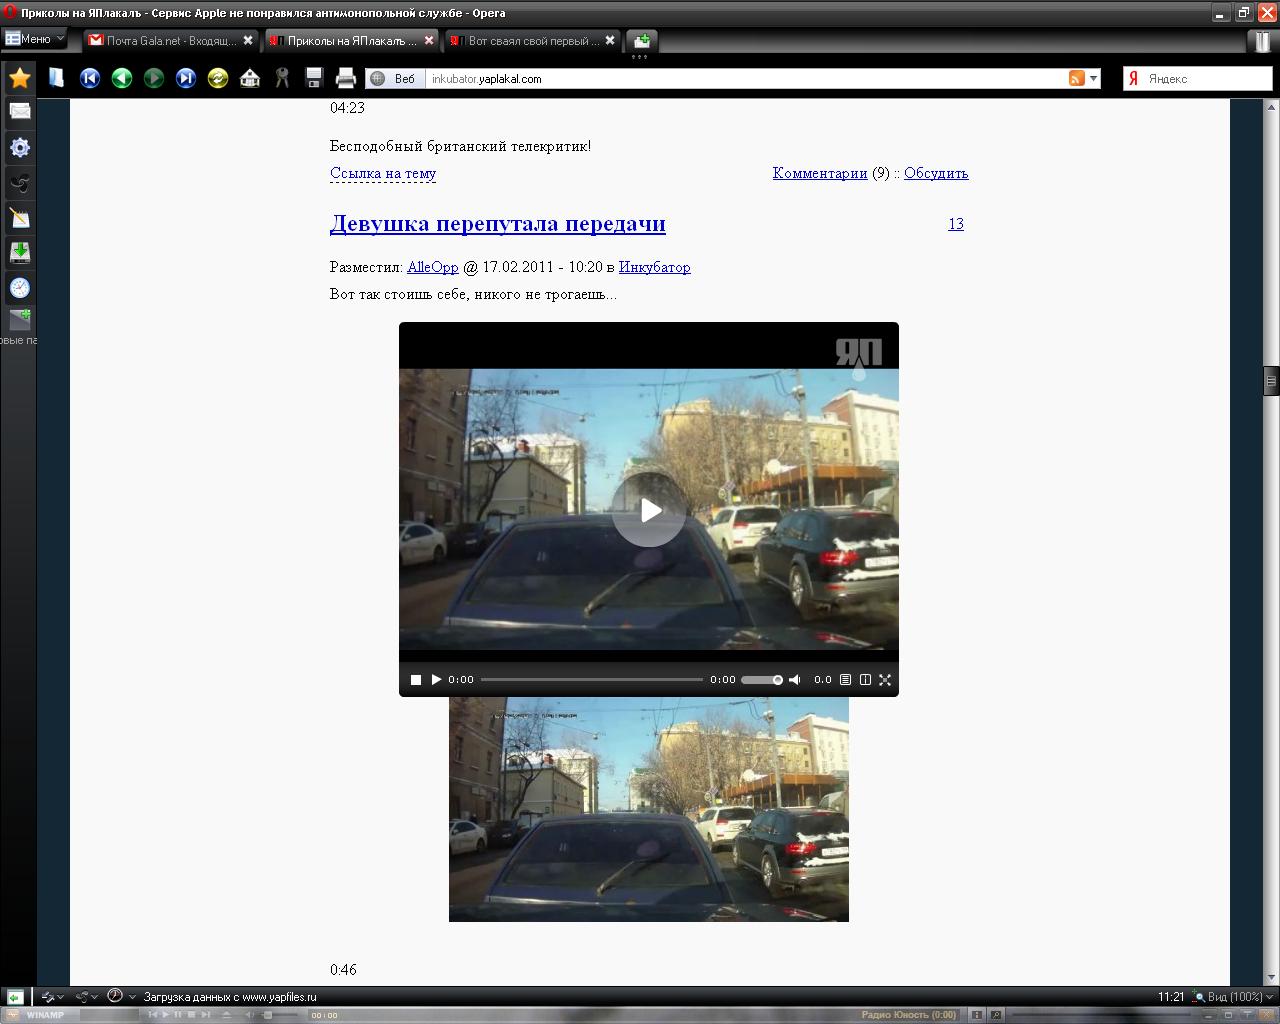Viewport: 1280px width, 1024px height.
Task: Click the Save floppy disk icon
Action: pyautogui.click(x=314, y=78)
